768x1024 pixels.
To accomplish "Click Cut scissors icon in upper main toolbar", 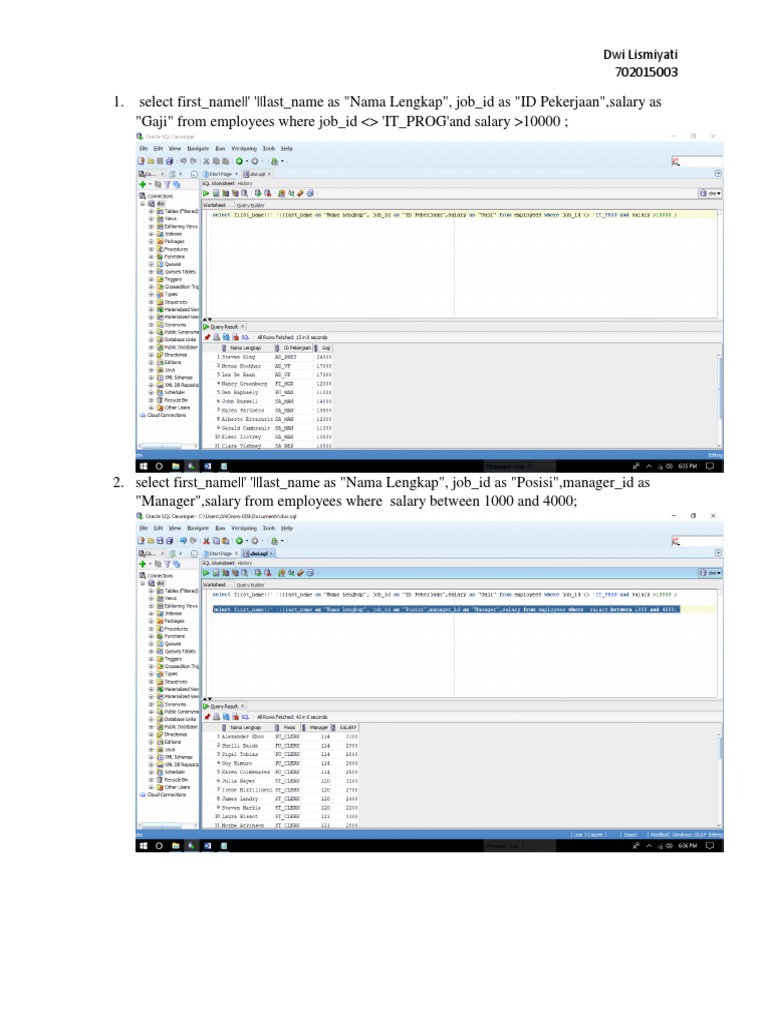I will pyautogui.click(x=205, y=160).
